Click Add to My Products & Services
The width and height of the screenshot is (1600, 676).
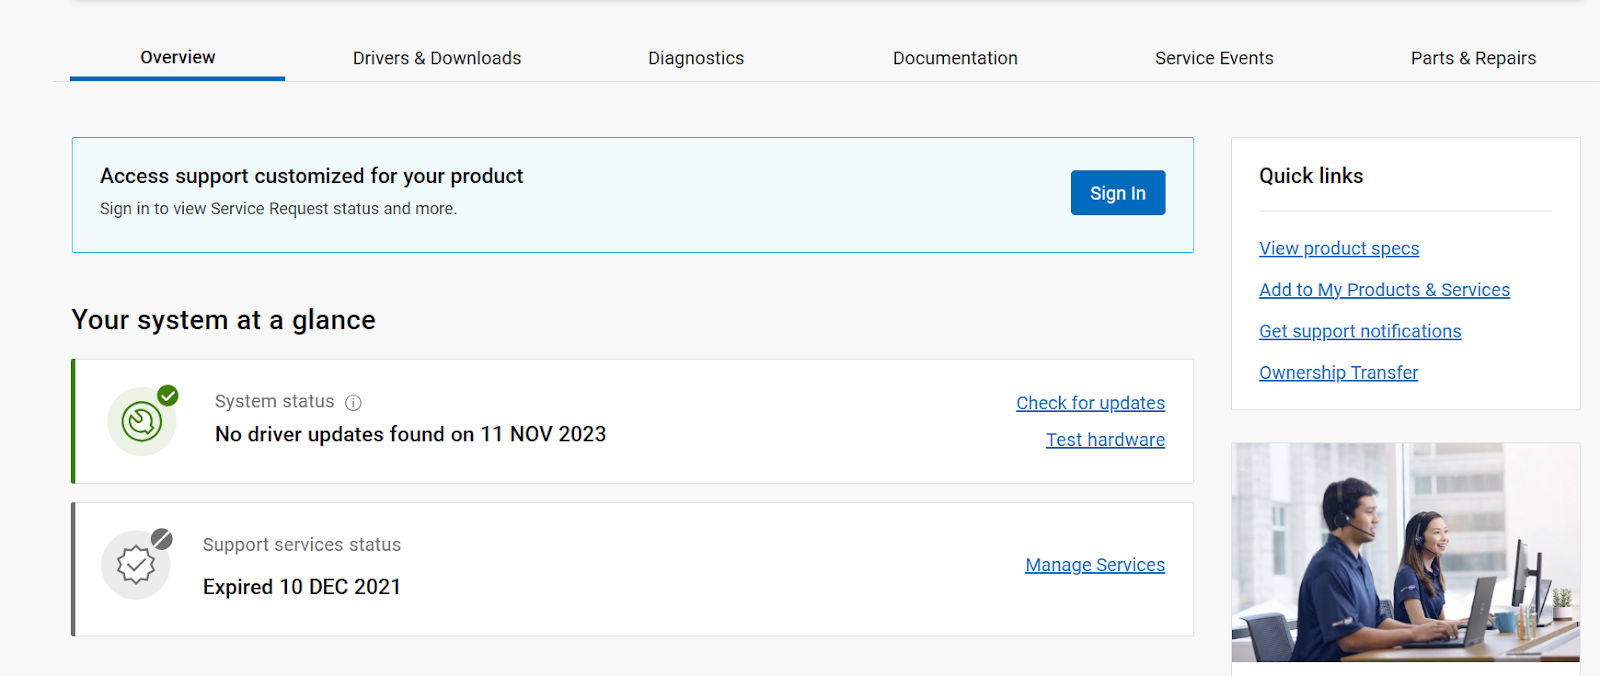coord(1384,290)
